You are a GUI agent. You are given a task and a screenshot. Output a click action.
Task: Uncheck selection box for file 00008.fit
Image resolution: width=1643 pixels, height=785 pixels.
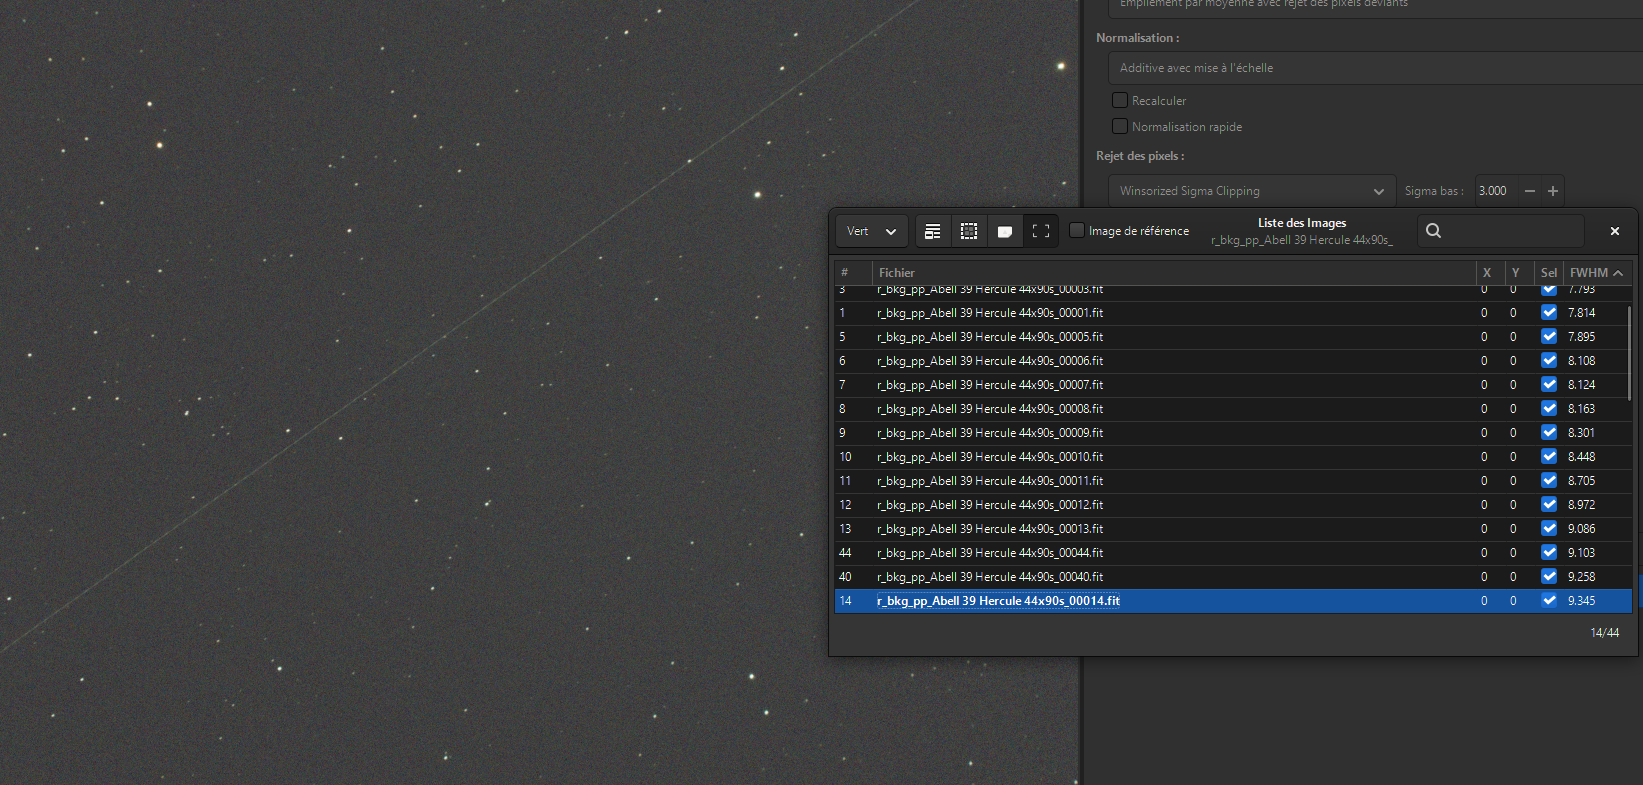tap(1549, 408)
